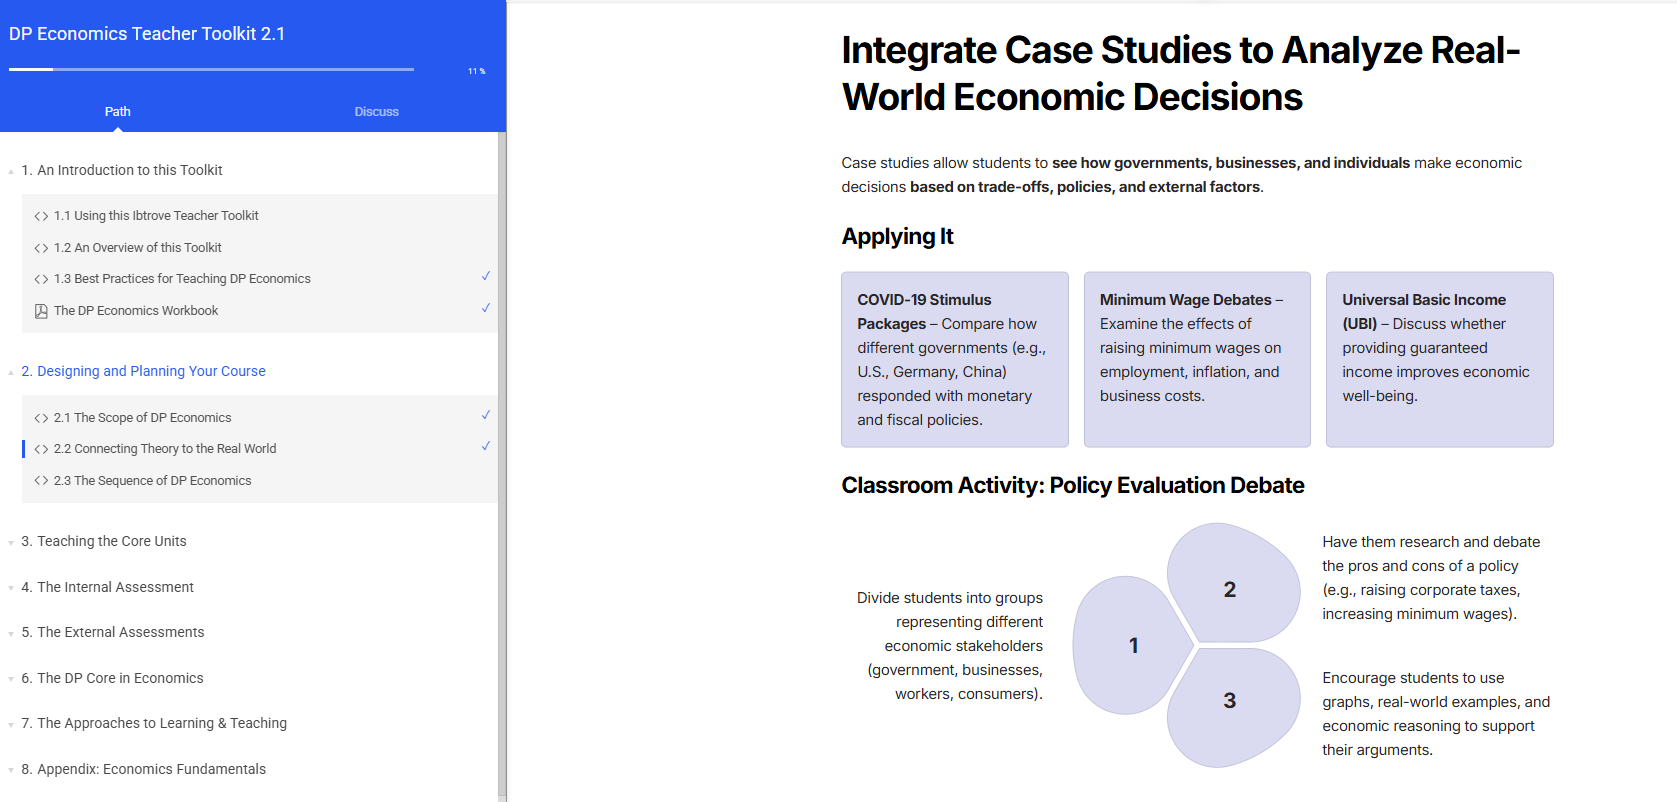Click the code icon beside 2.1 Scope lesson
The image size is (1677, 802).
[41, 418]
